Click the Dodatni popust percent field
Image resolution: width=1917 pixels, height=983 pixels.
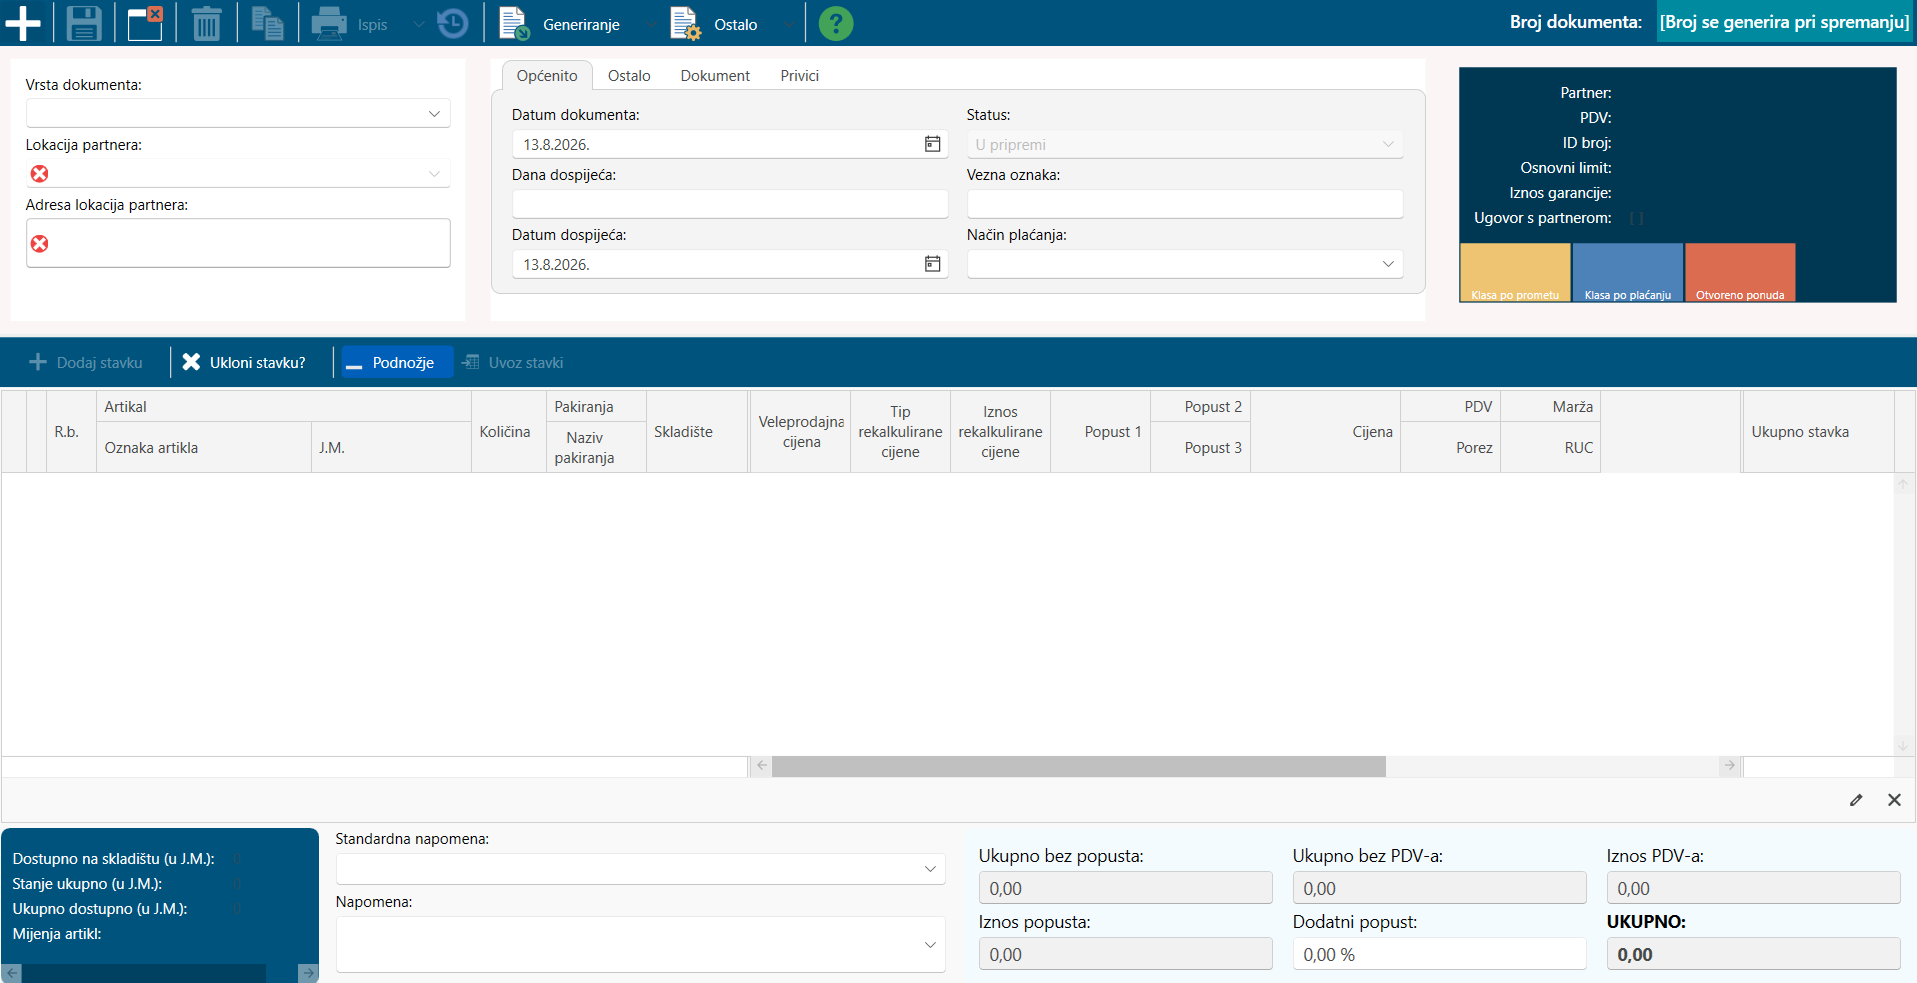coord(1439,954)
